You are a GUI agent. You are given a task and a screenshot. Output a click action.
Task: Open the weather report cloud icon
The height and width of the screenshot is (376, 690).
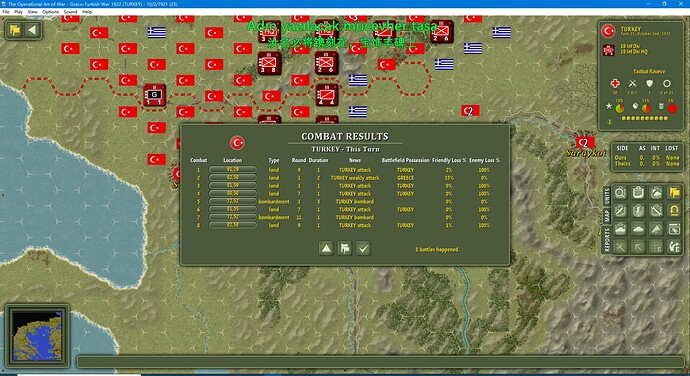pos(656,193)
